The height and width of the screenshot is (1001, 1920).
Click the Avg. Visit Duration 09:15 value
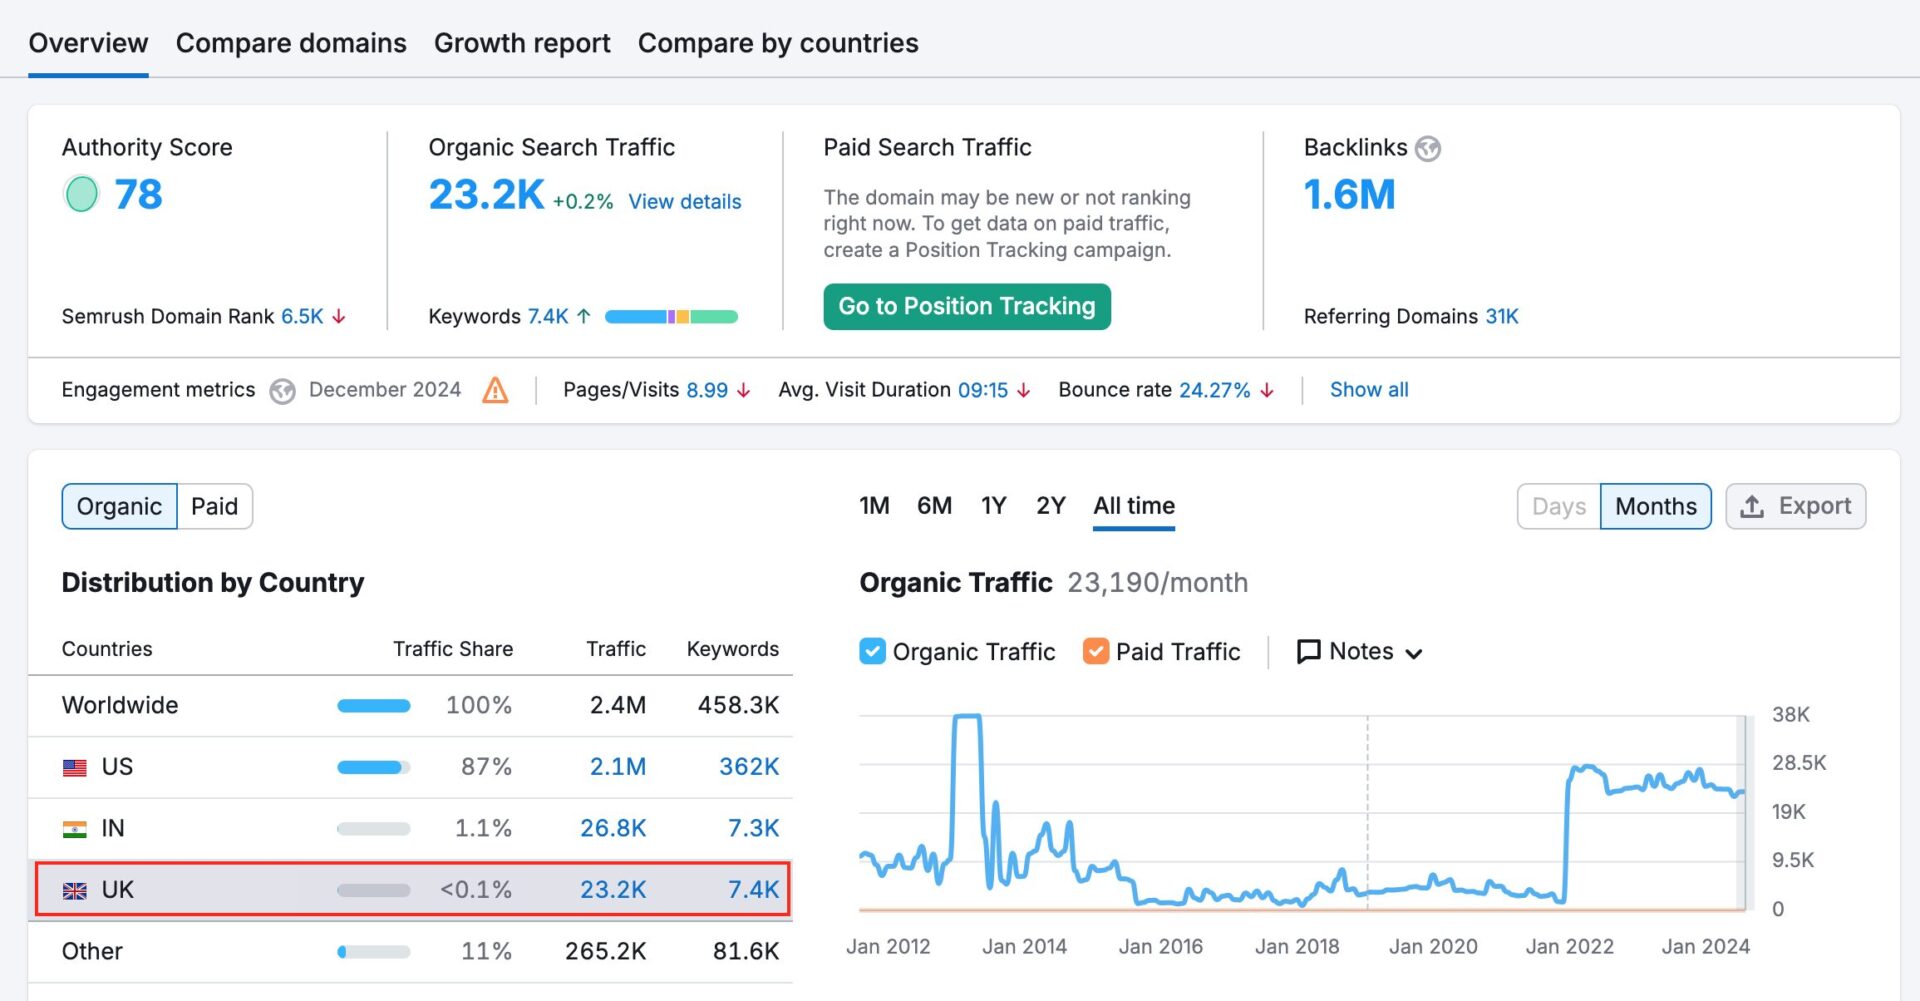click(x=983, y=390)
